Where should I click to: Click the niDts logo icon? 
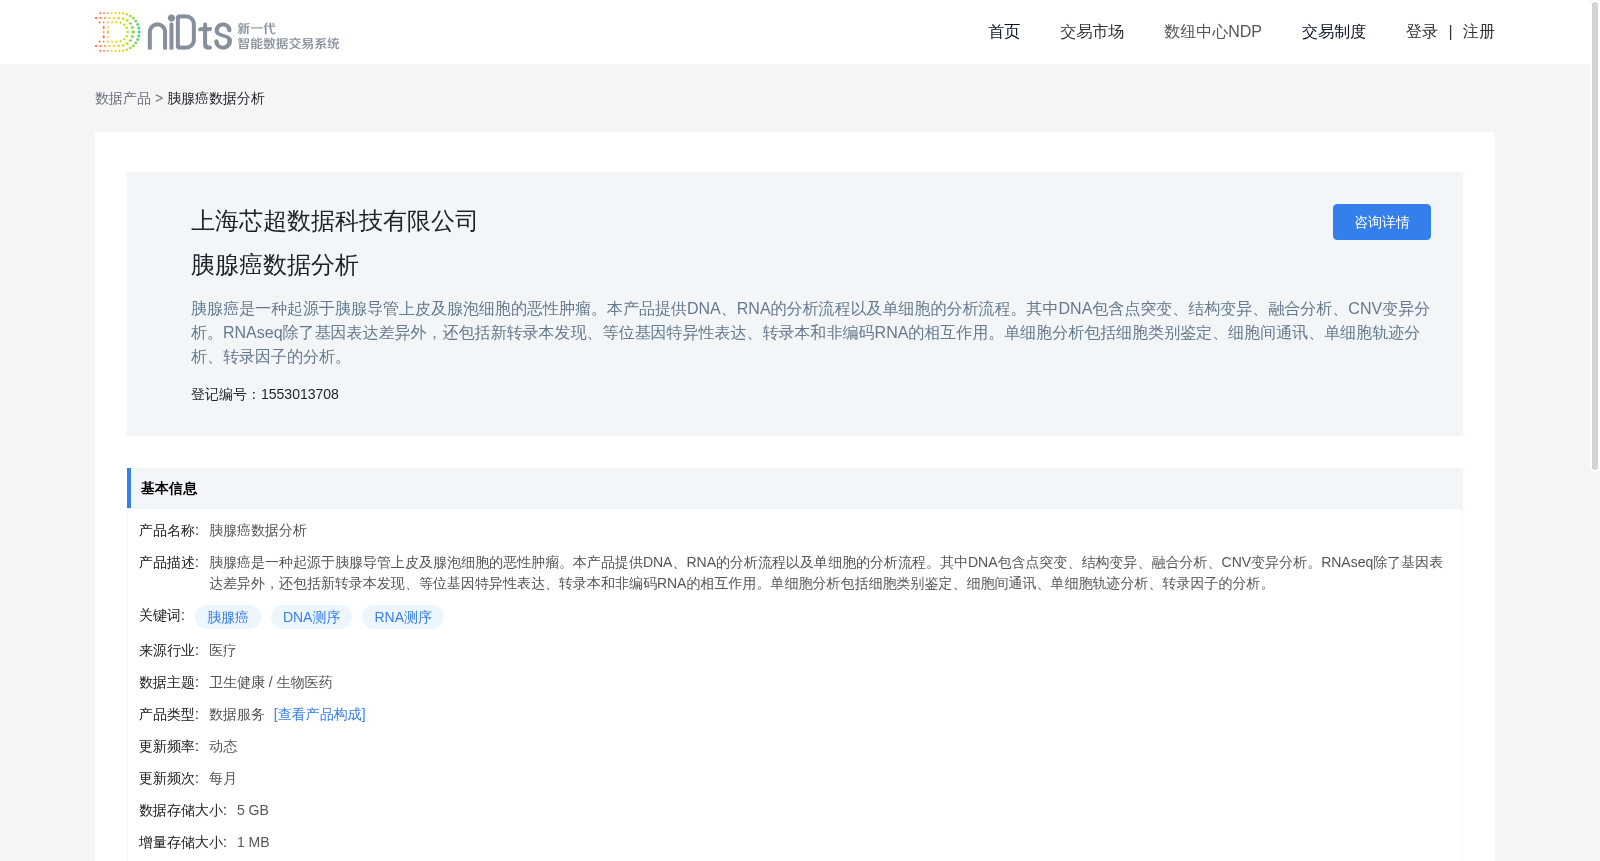[x=217, y=32]
